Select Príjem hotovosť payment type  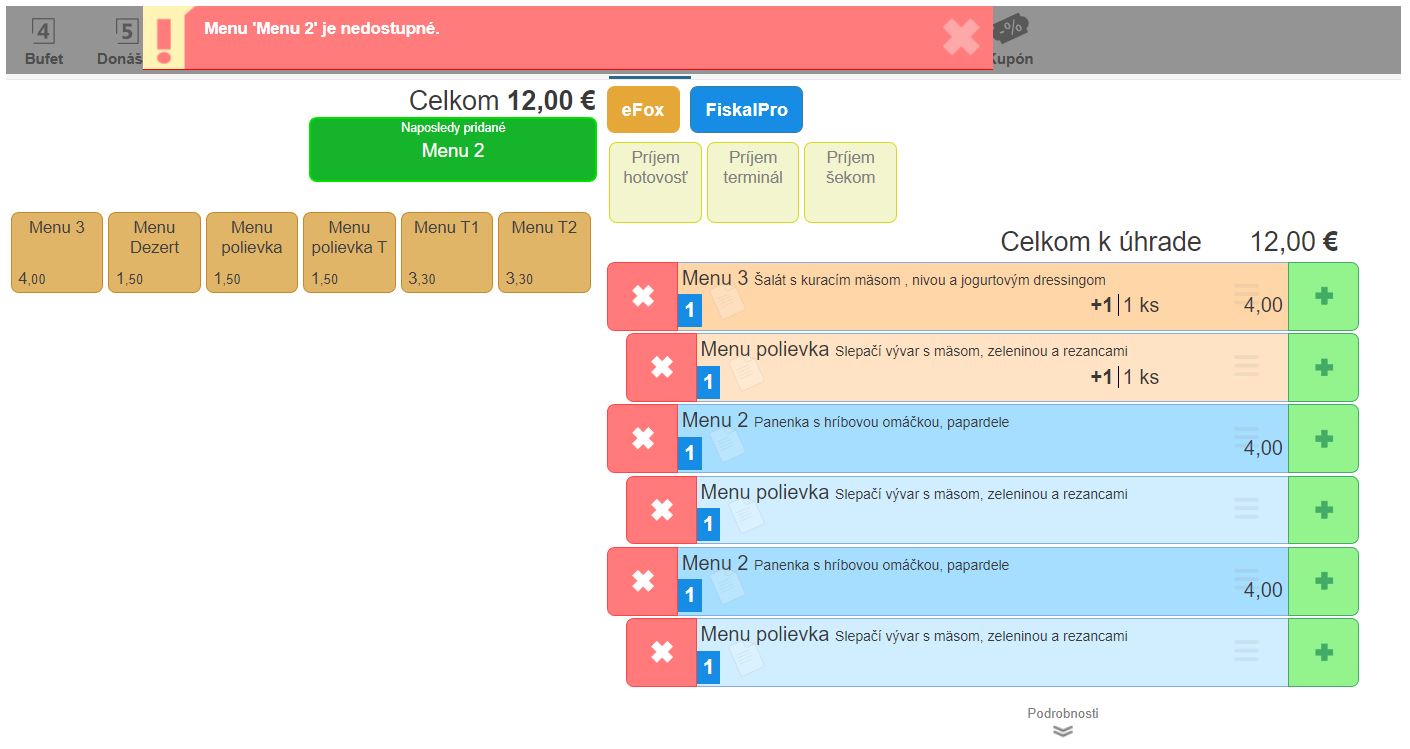click(655, 182)
